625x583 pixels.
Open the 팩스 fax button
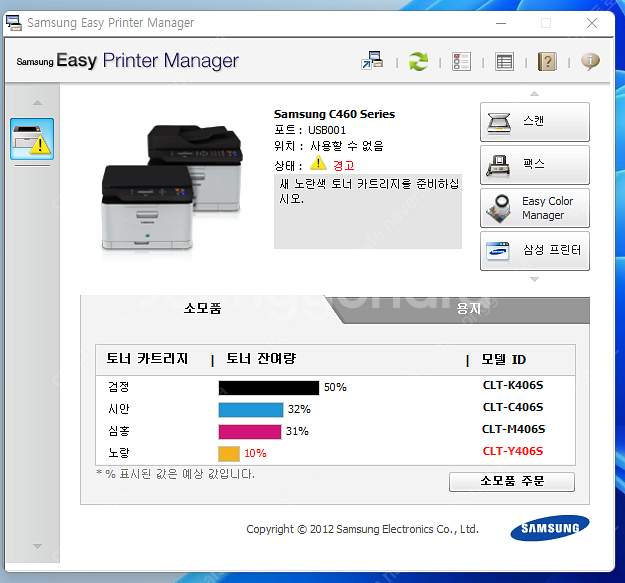pos(535,165)
